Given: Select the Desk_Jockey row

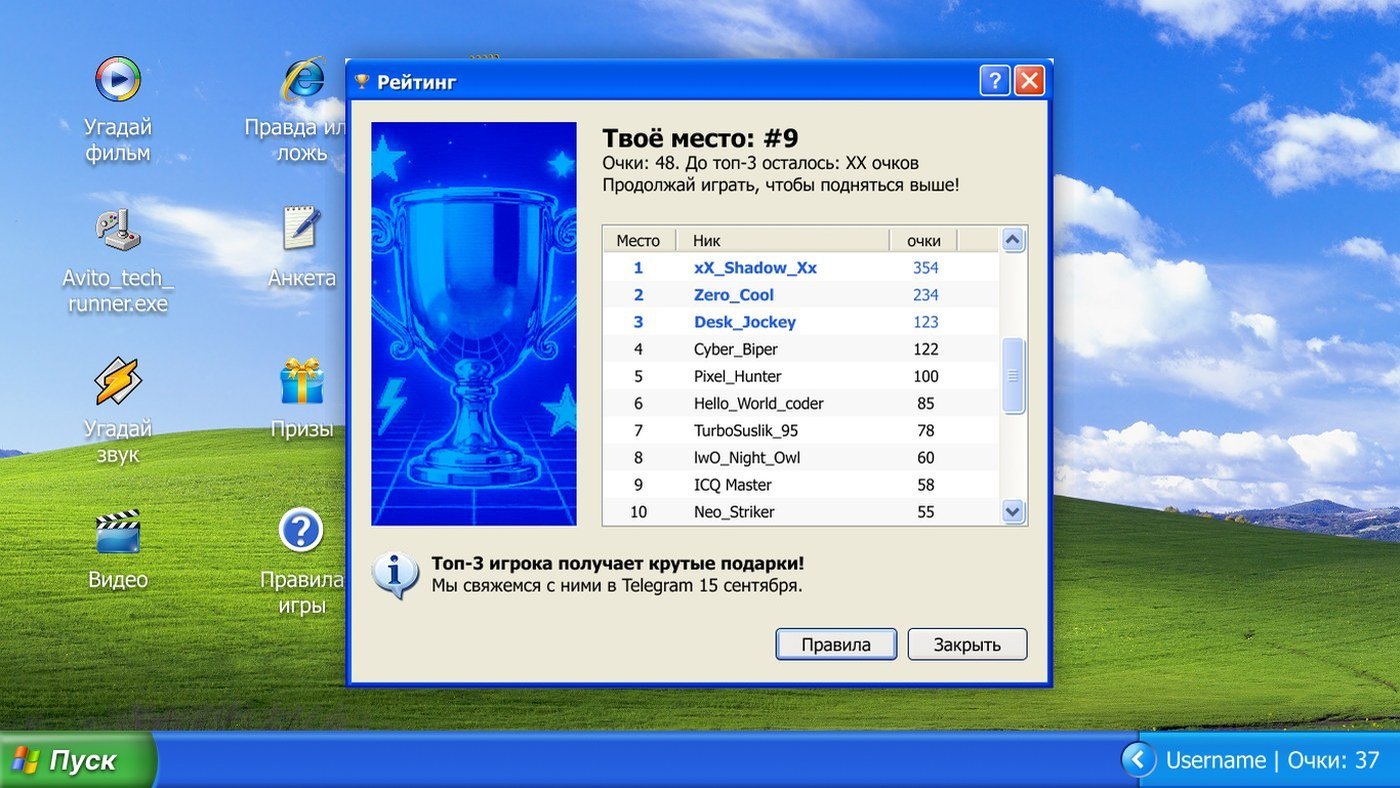Looking at the screenshot, I should [x=801, y=322].
